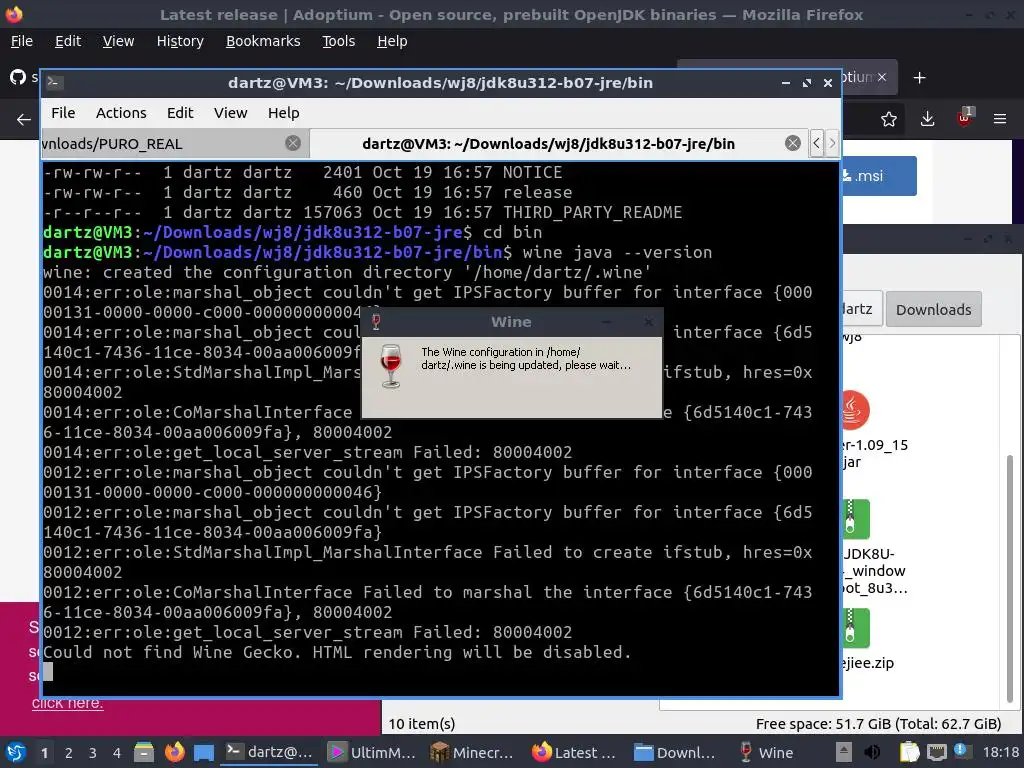Viewport: 1024px width, 768px height.
Task: Open the Firefox Edit menu
Action: tap(68, 41)
